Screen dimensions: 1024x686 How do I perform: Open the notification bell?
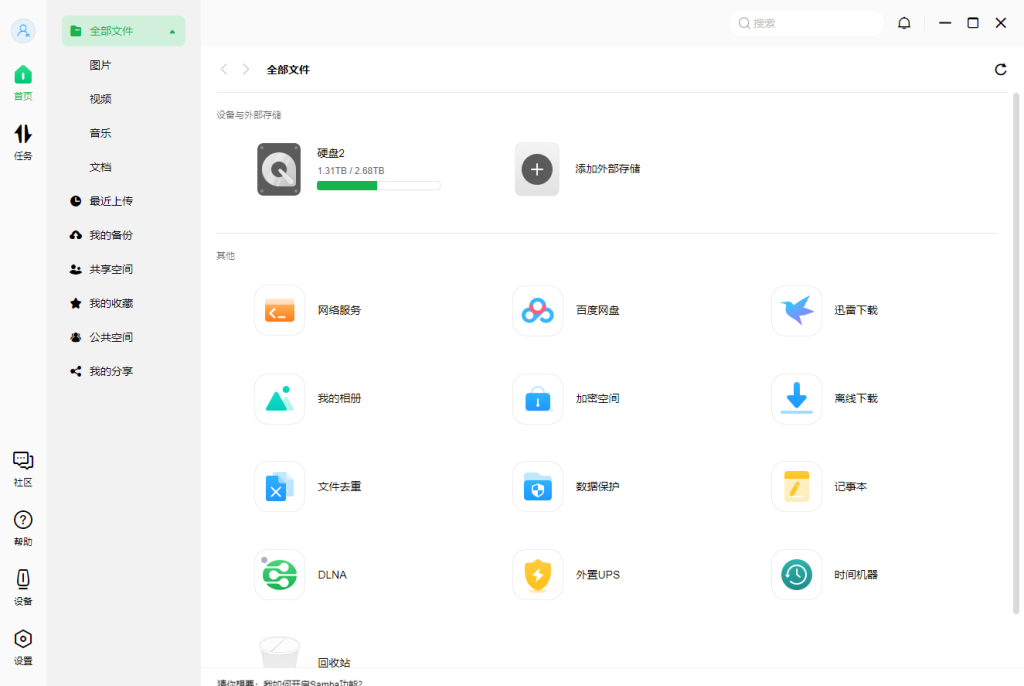904,23
